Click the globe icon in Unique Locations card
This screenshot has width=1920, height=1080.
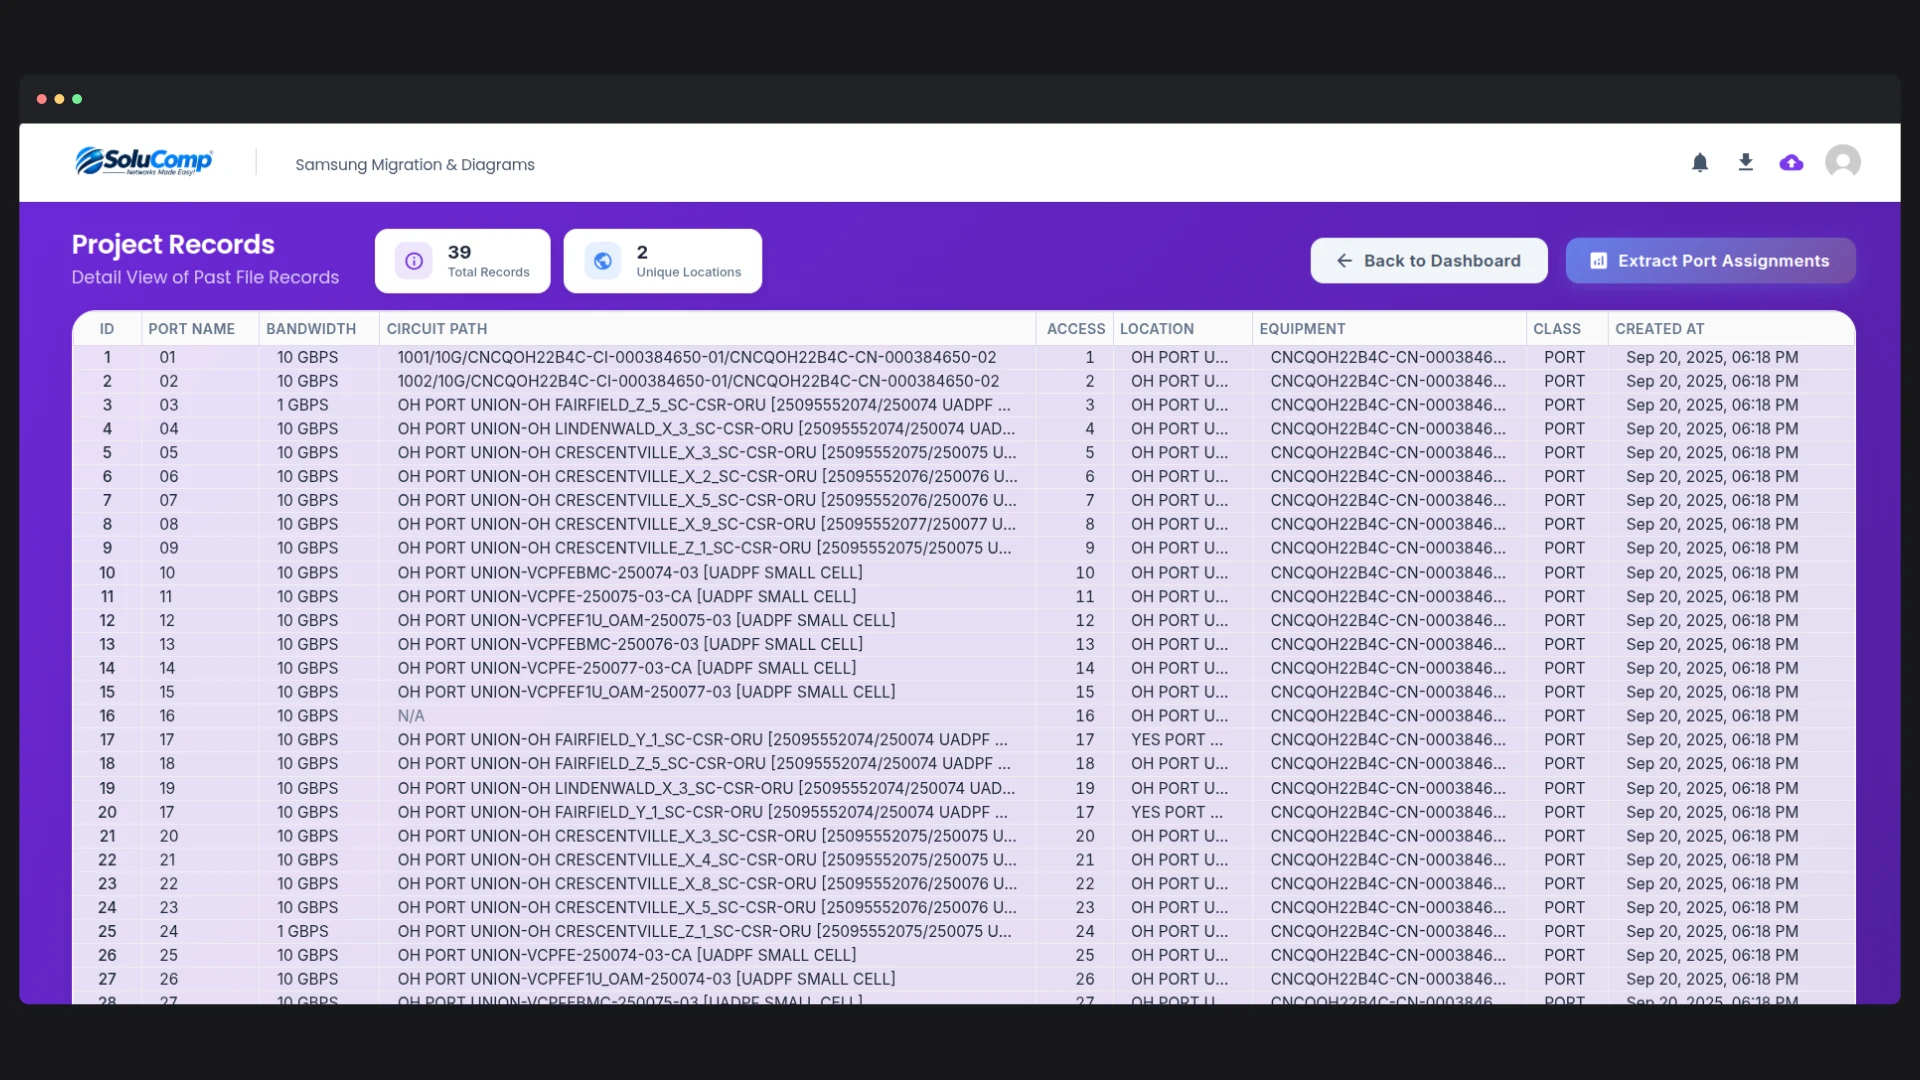pyautogui.click(x=602, y=261)
